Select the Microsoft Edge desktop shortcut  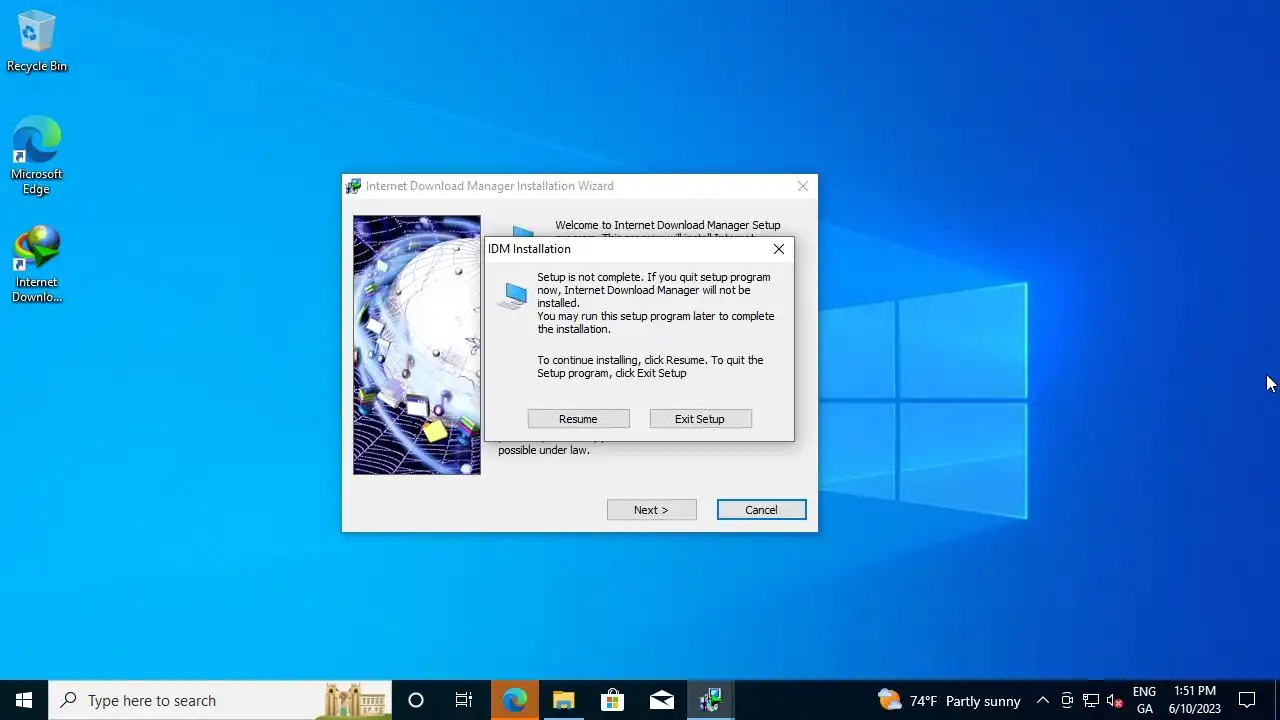pos(37,156)
